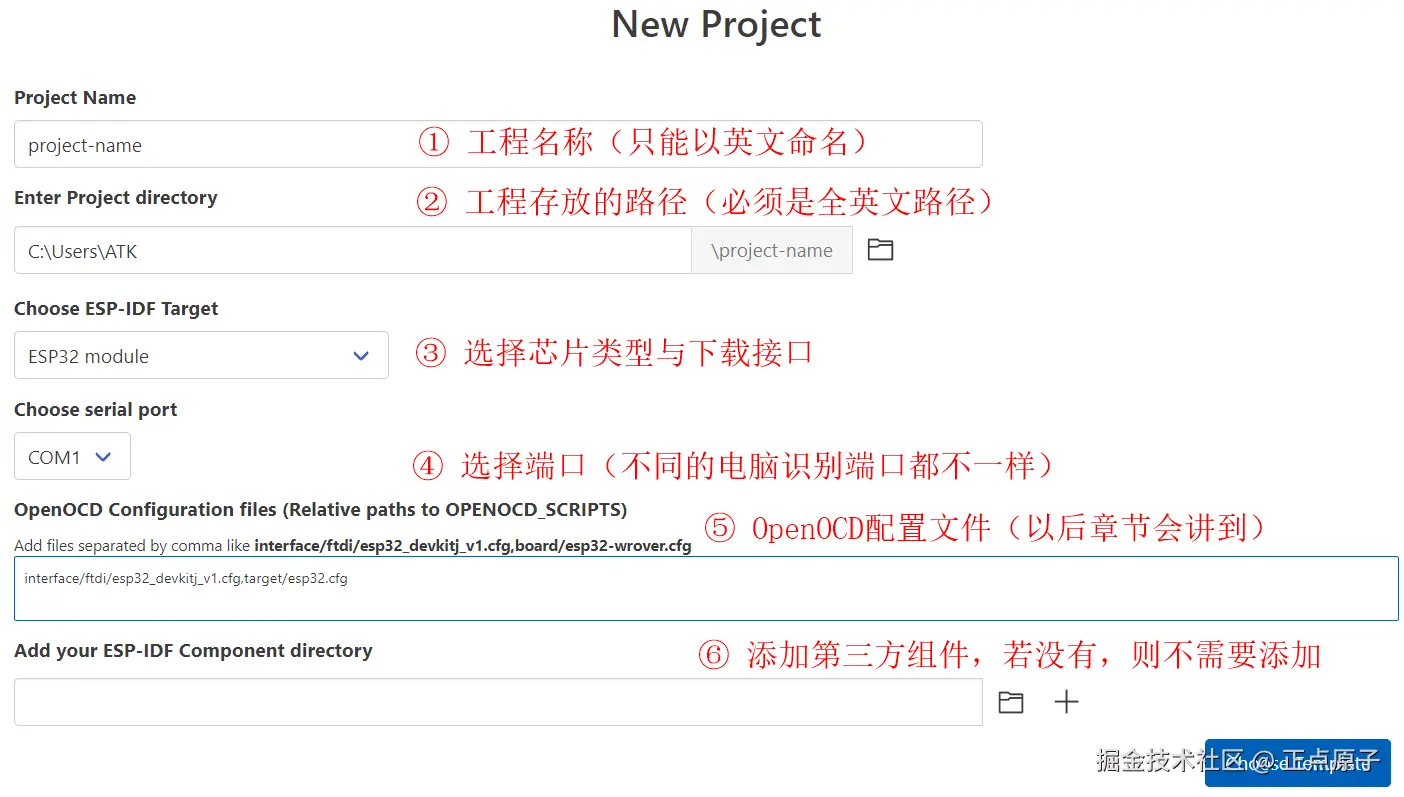1404x797 pixels.
Task: Click the Enter Project directory label
Action: click(116, 198)
